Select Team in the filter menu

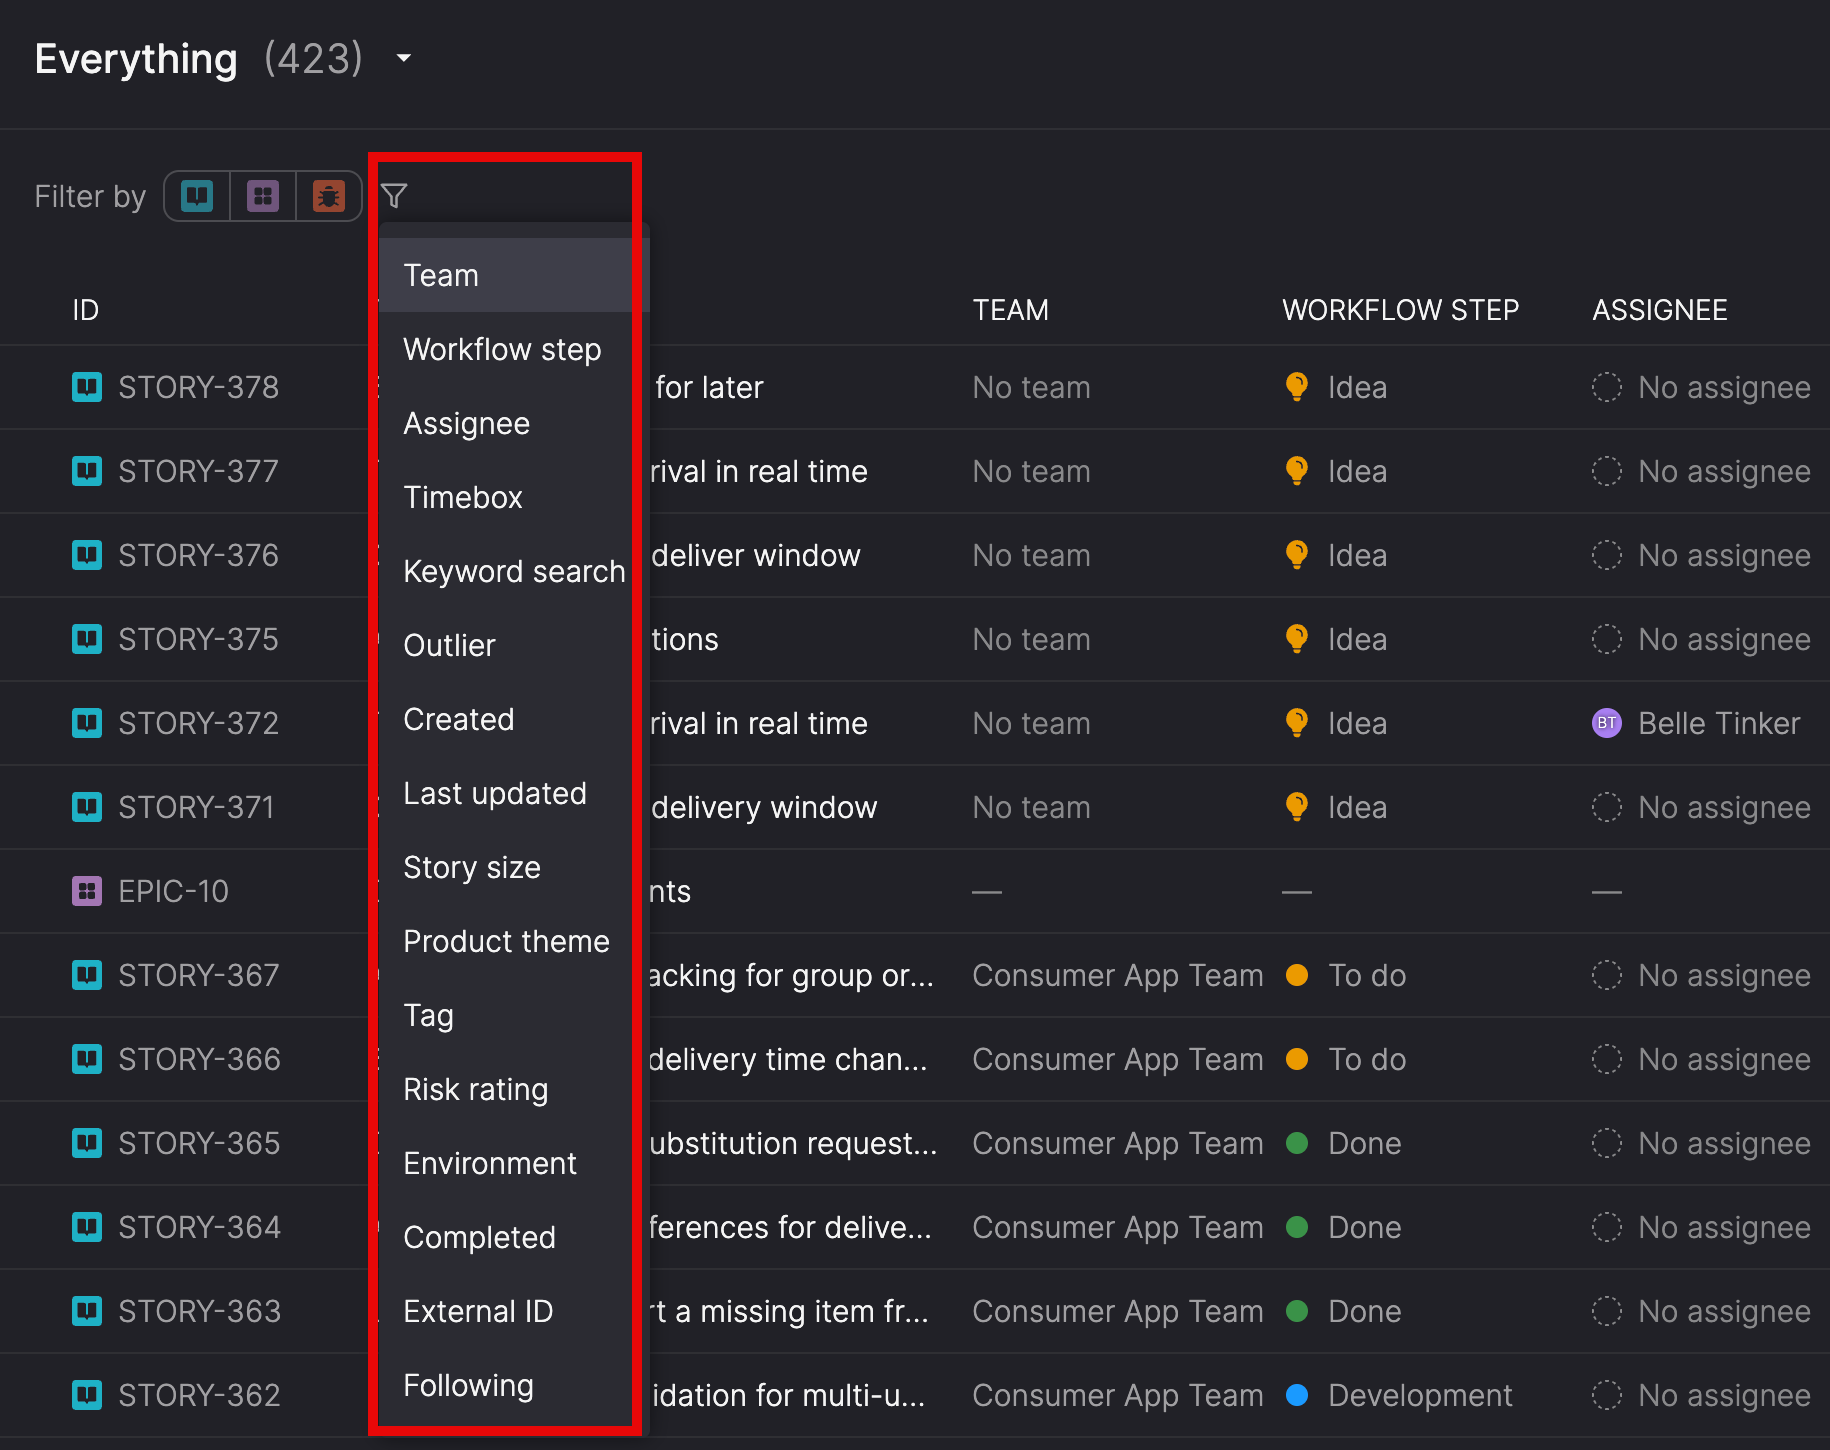pyautogui.click(x=514, y=275)
